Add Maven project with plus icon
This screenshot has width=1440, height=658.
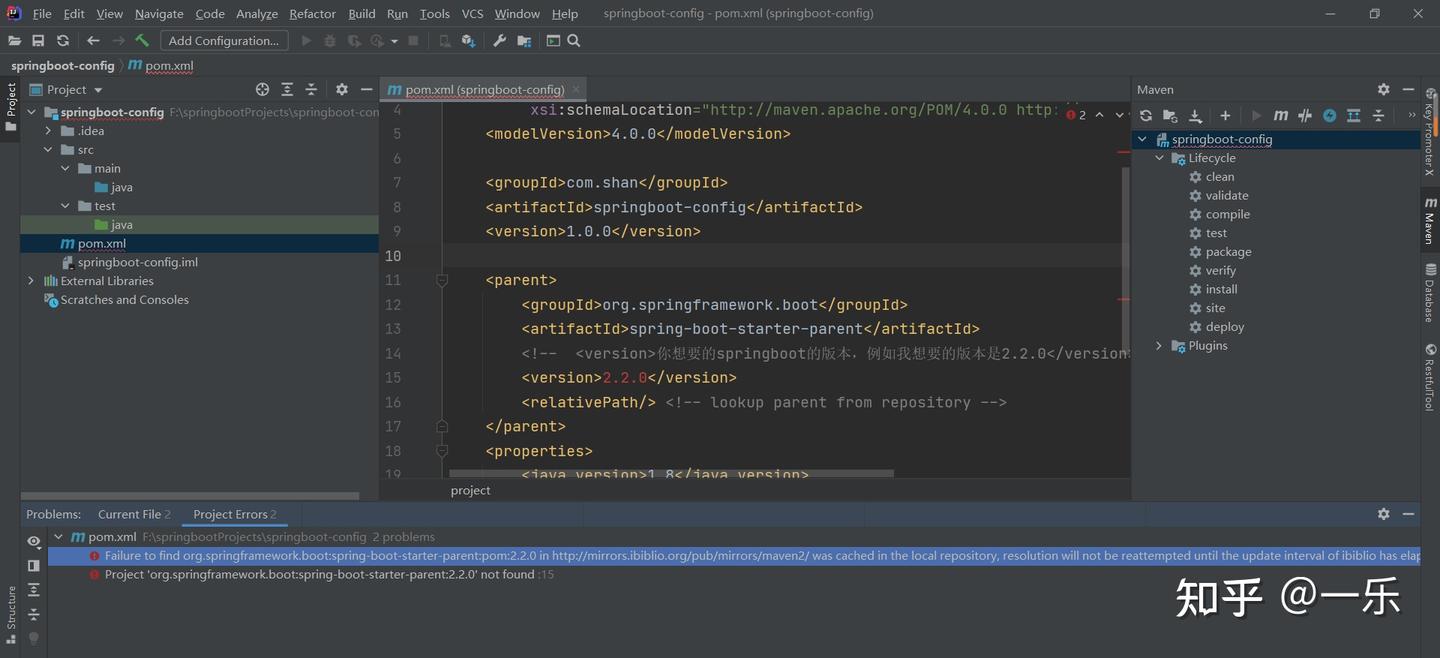coord(1225,116)
